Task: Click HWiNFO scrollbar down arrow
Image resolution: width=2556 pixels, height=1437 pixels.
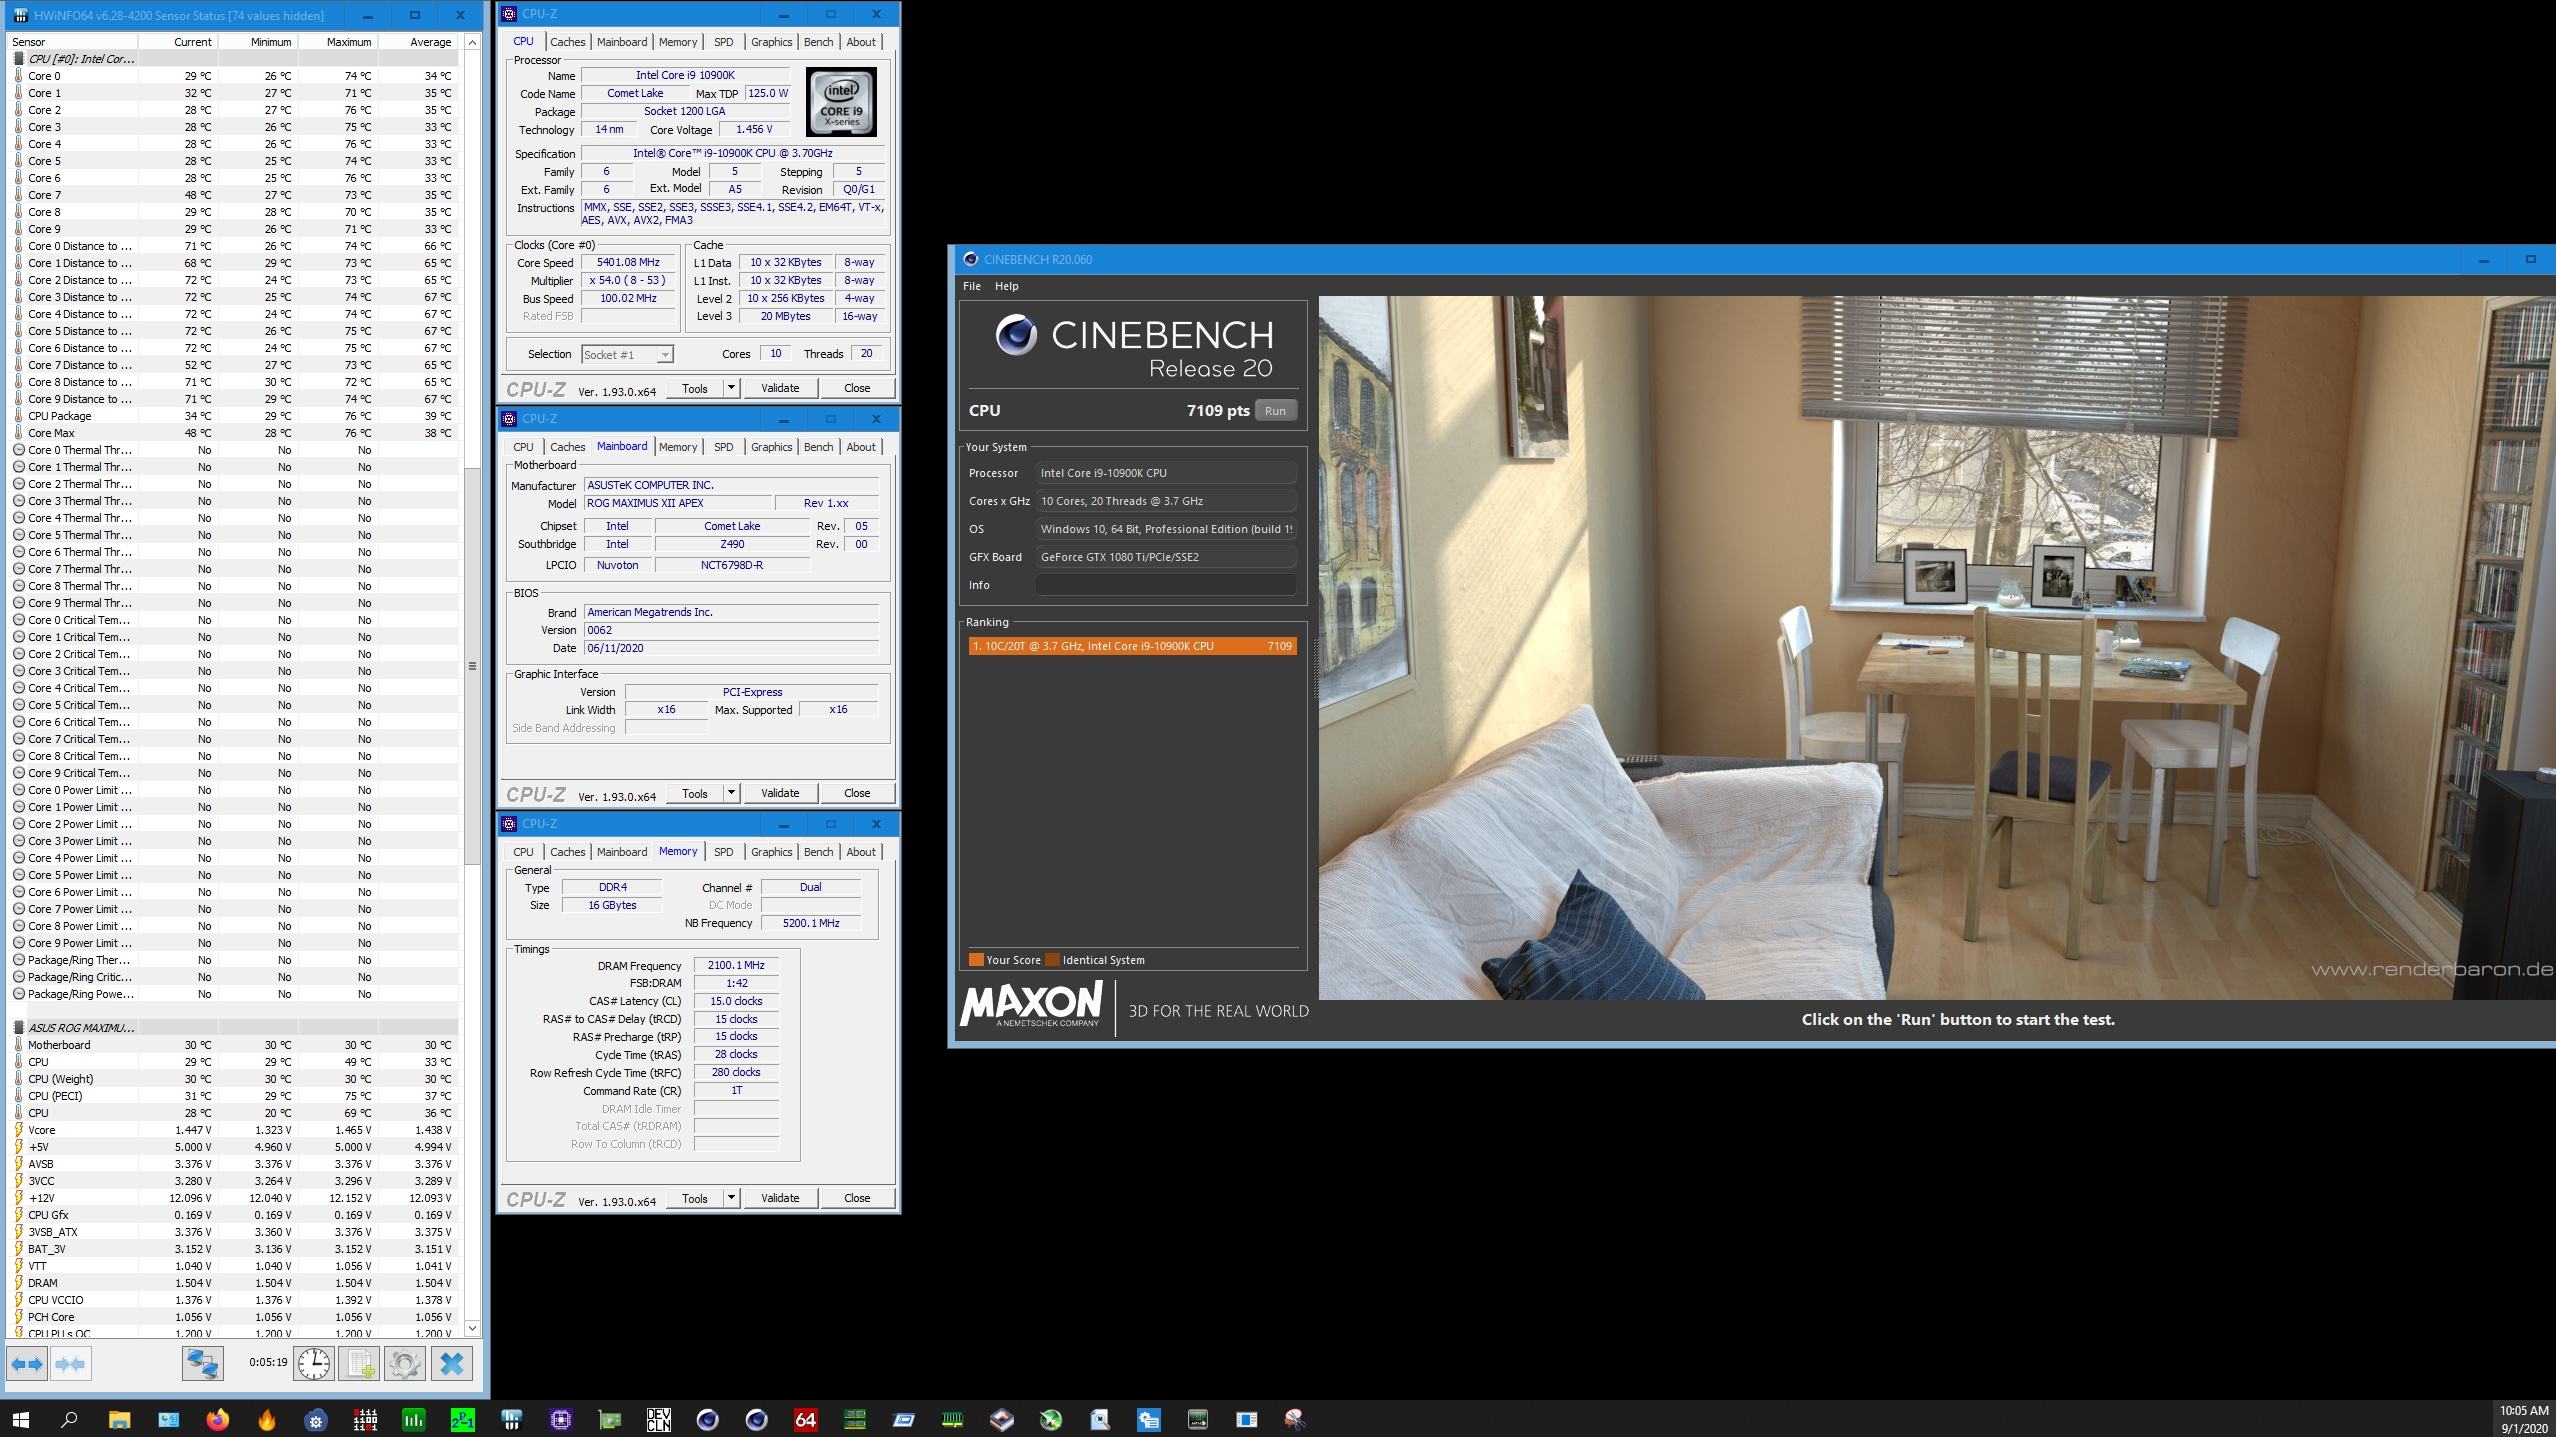Action: pyautogui.click(x=472, y=1328)
